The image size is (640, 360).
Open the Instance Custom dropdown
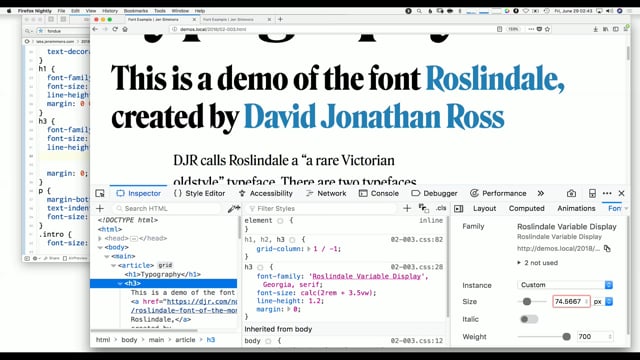coord(565,285)
